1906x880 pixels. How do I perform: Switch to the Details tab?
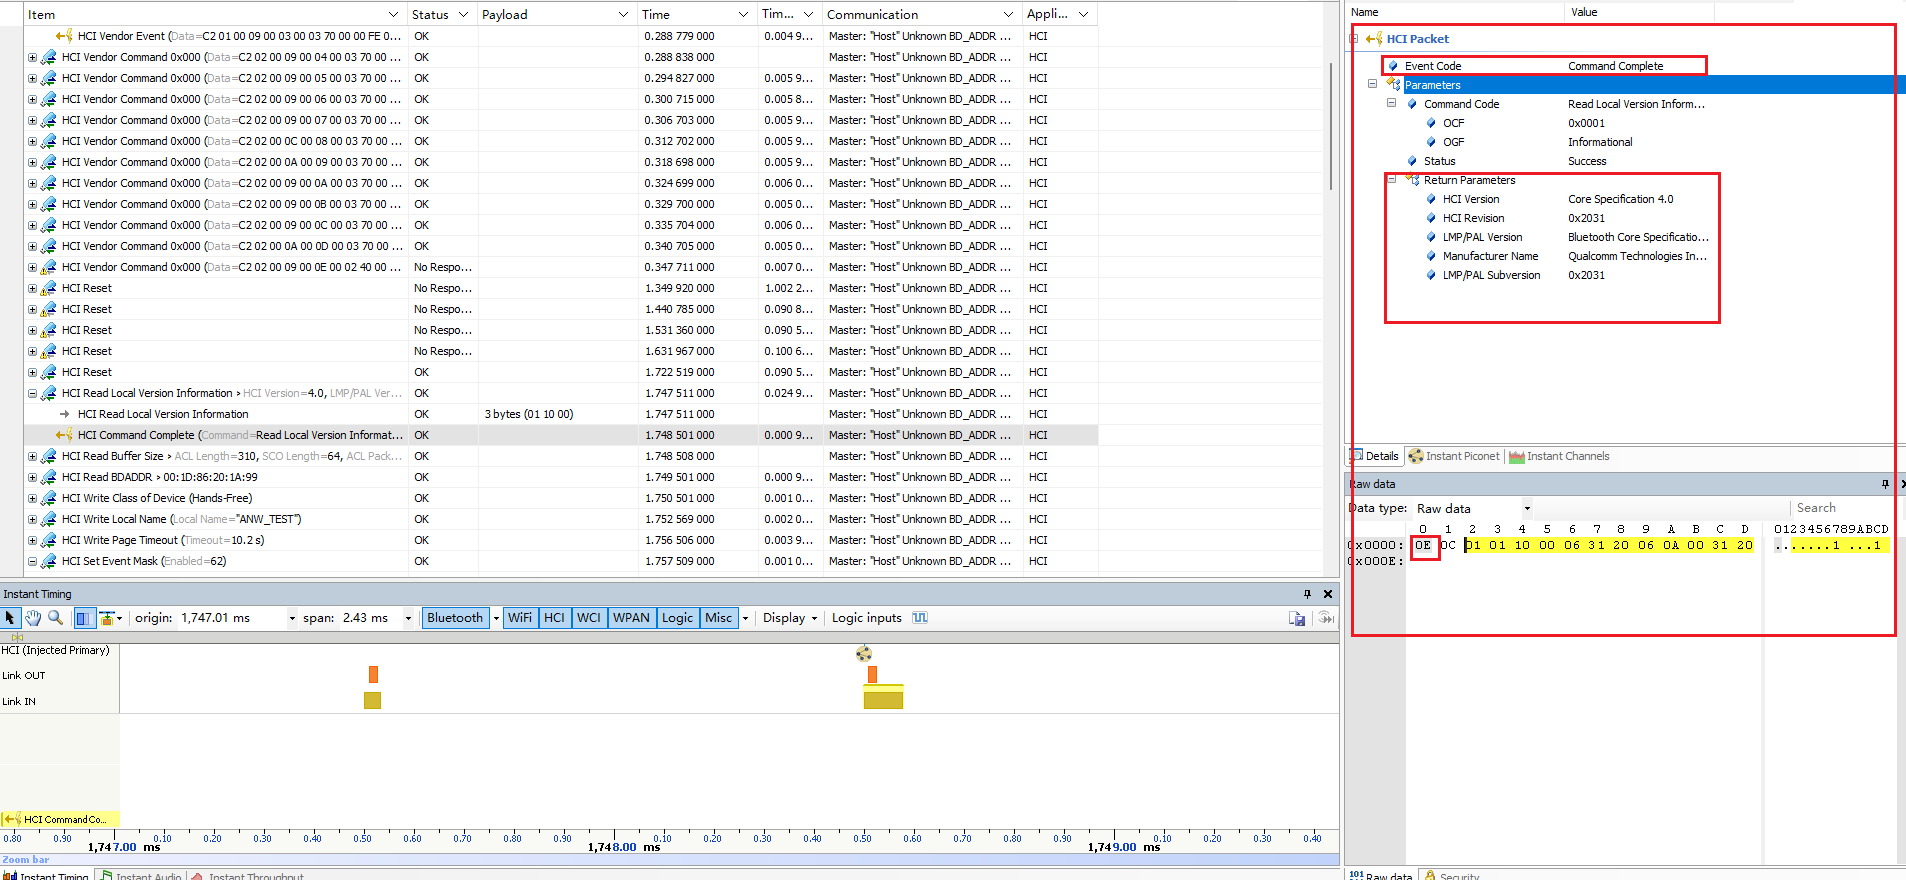(1375, 456)
